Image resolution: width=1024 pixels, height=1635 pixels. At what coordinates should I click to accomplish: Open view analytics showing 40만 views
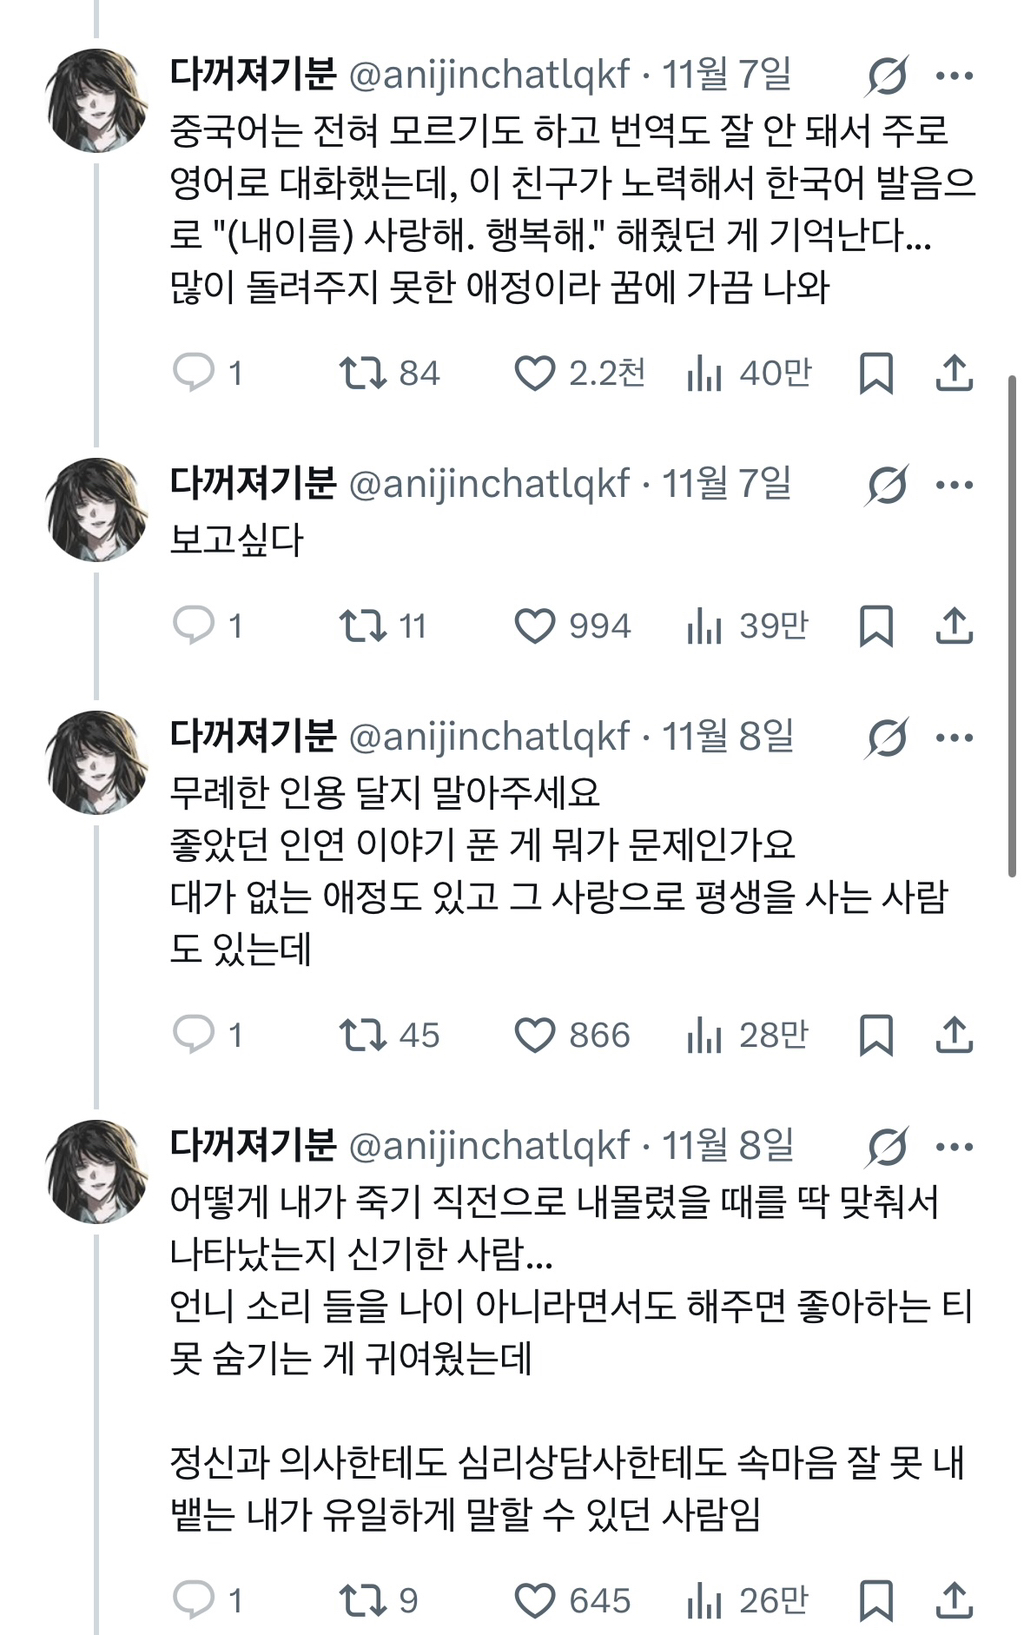[x=706, y=372]
